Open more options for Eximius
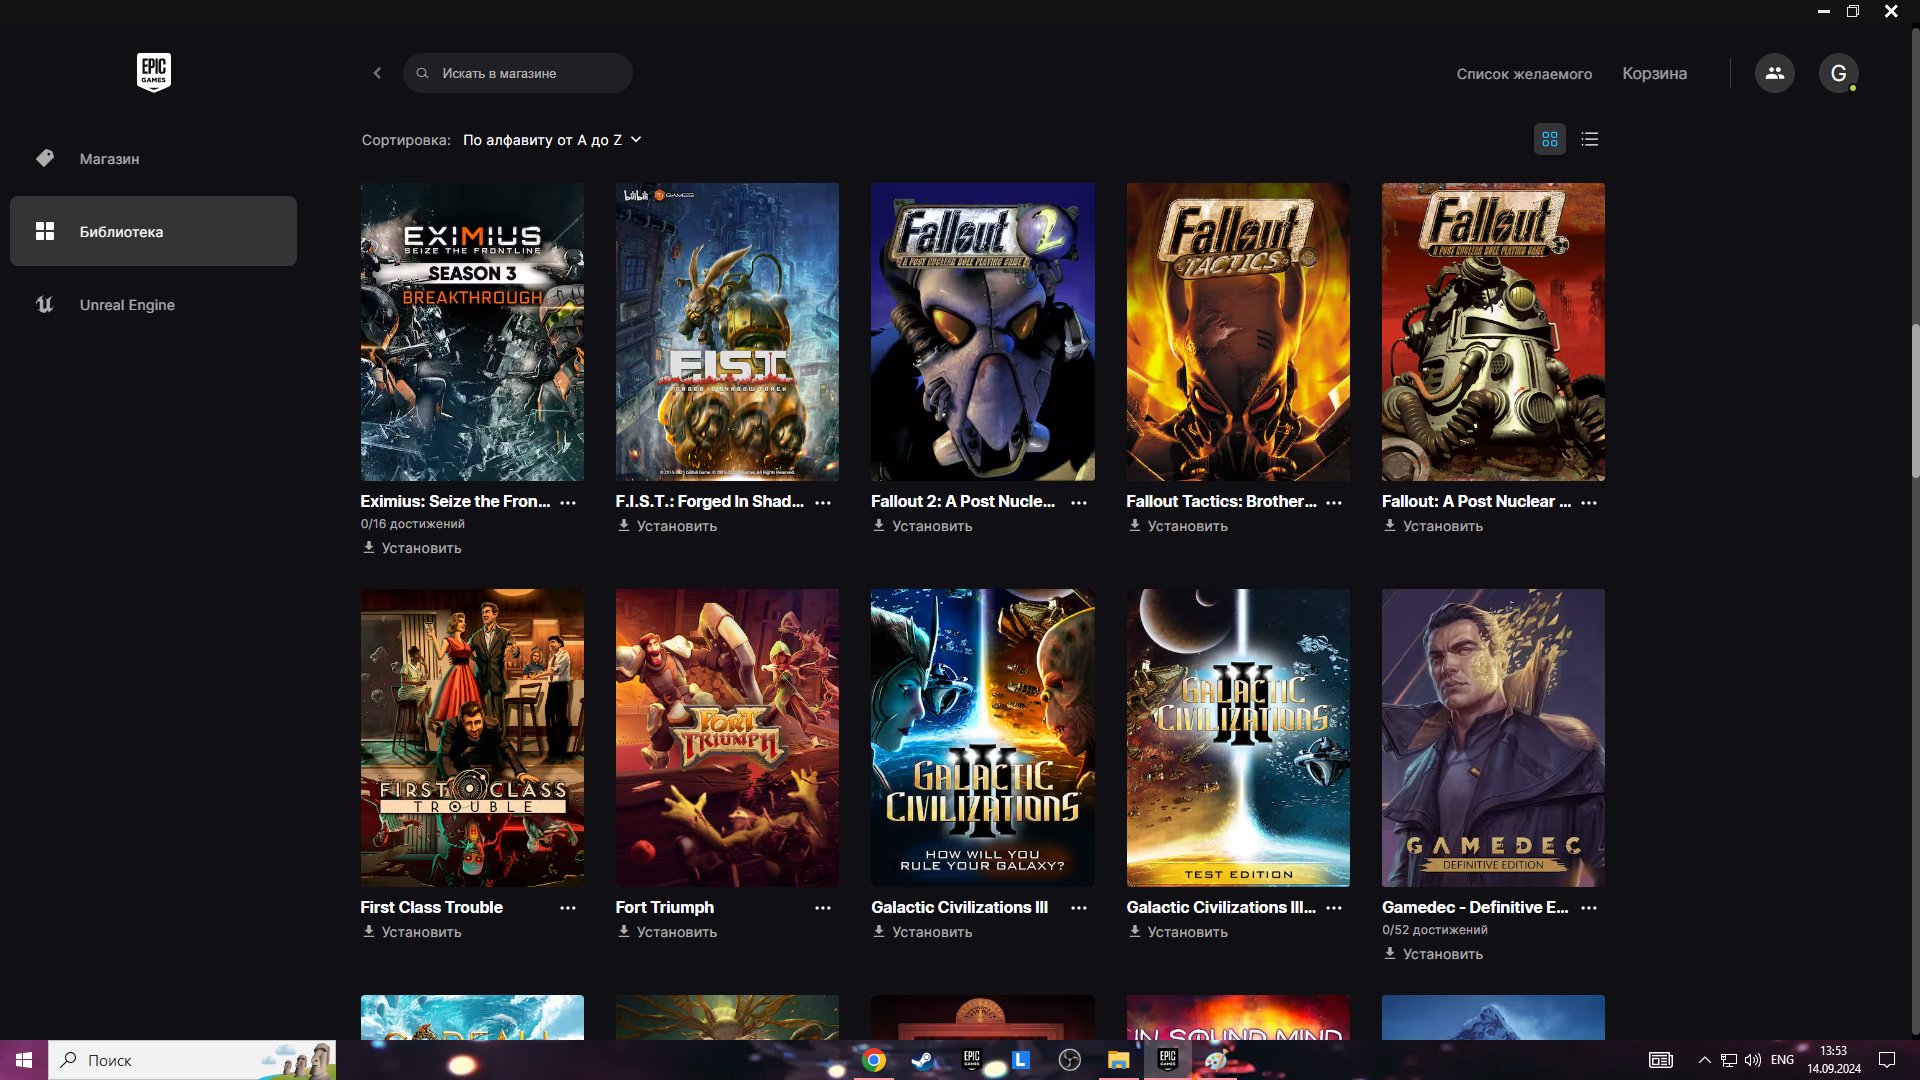1920x1080 pixels. pos(568,503)
